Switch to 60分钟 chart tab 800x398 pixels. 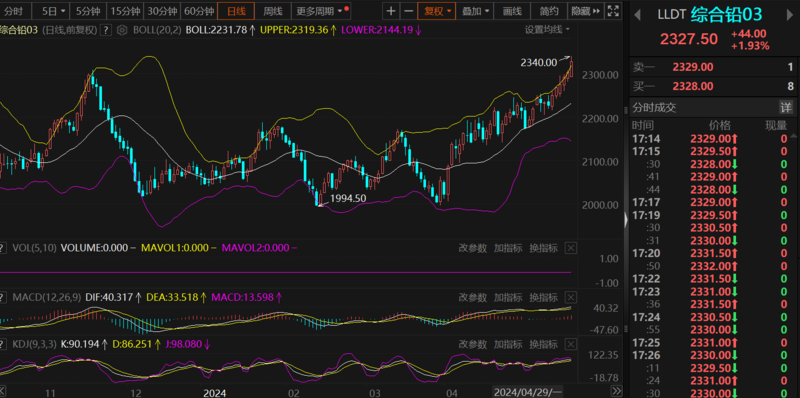199,11
